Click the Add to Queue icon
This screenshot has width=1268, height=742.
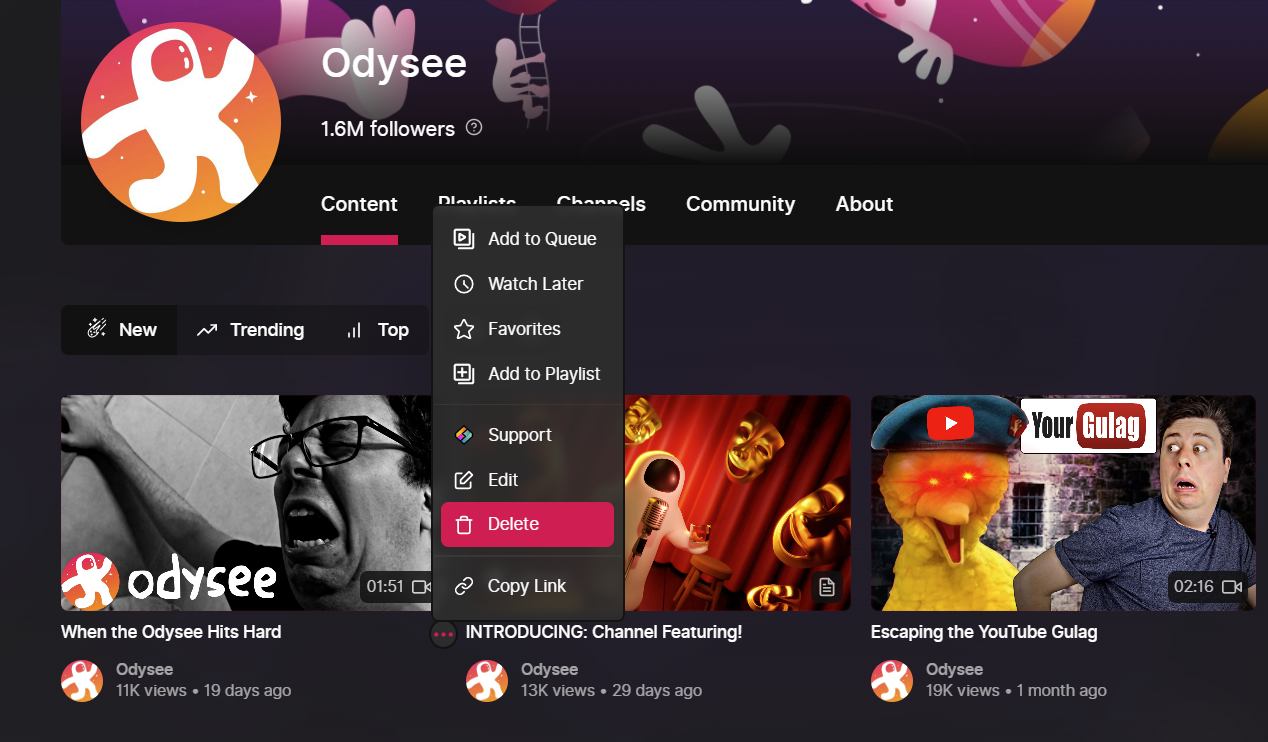tap(463, 238)
